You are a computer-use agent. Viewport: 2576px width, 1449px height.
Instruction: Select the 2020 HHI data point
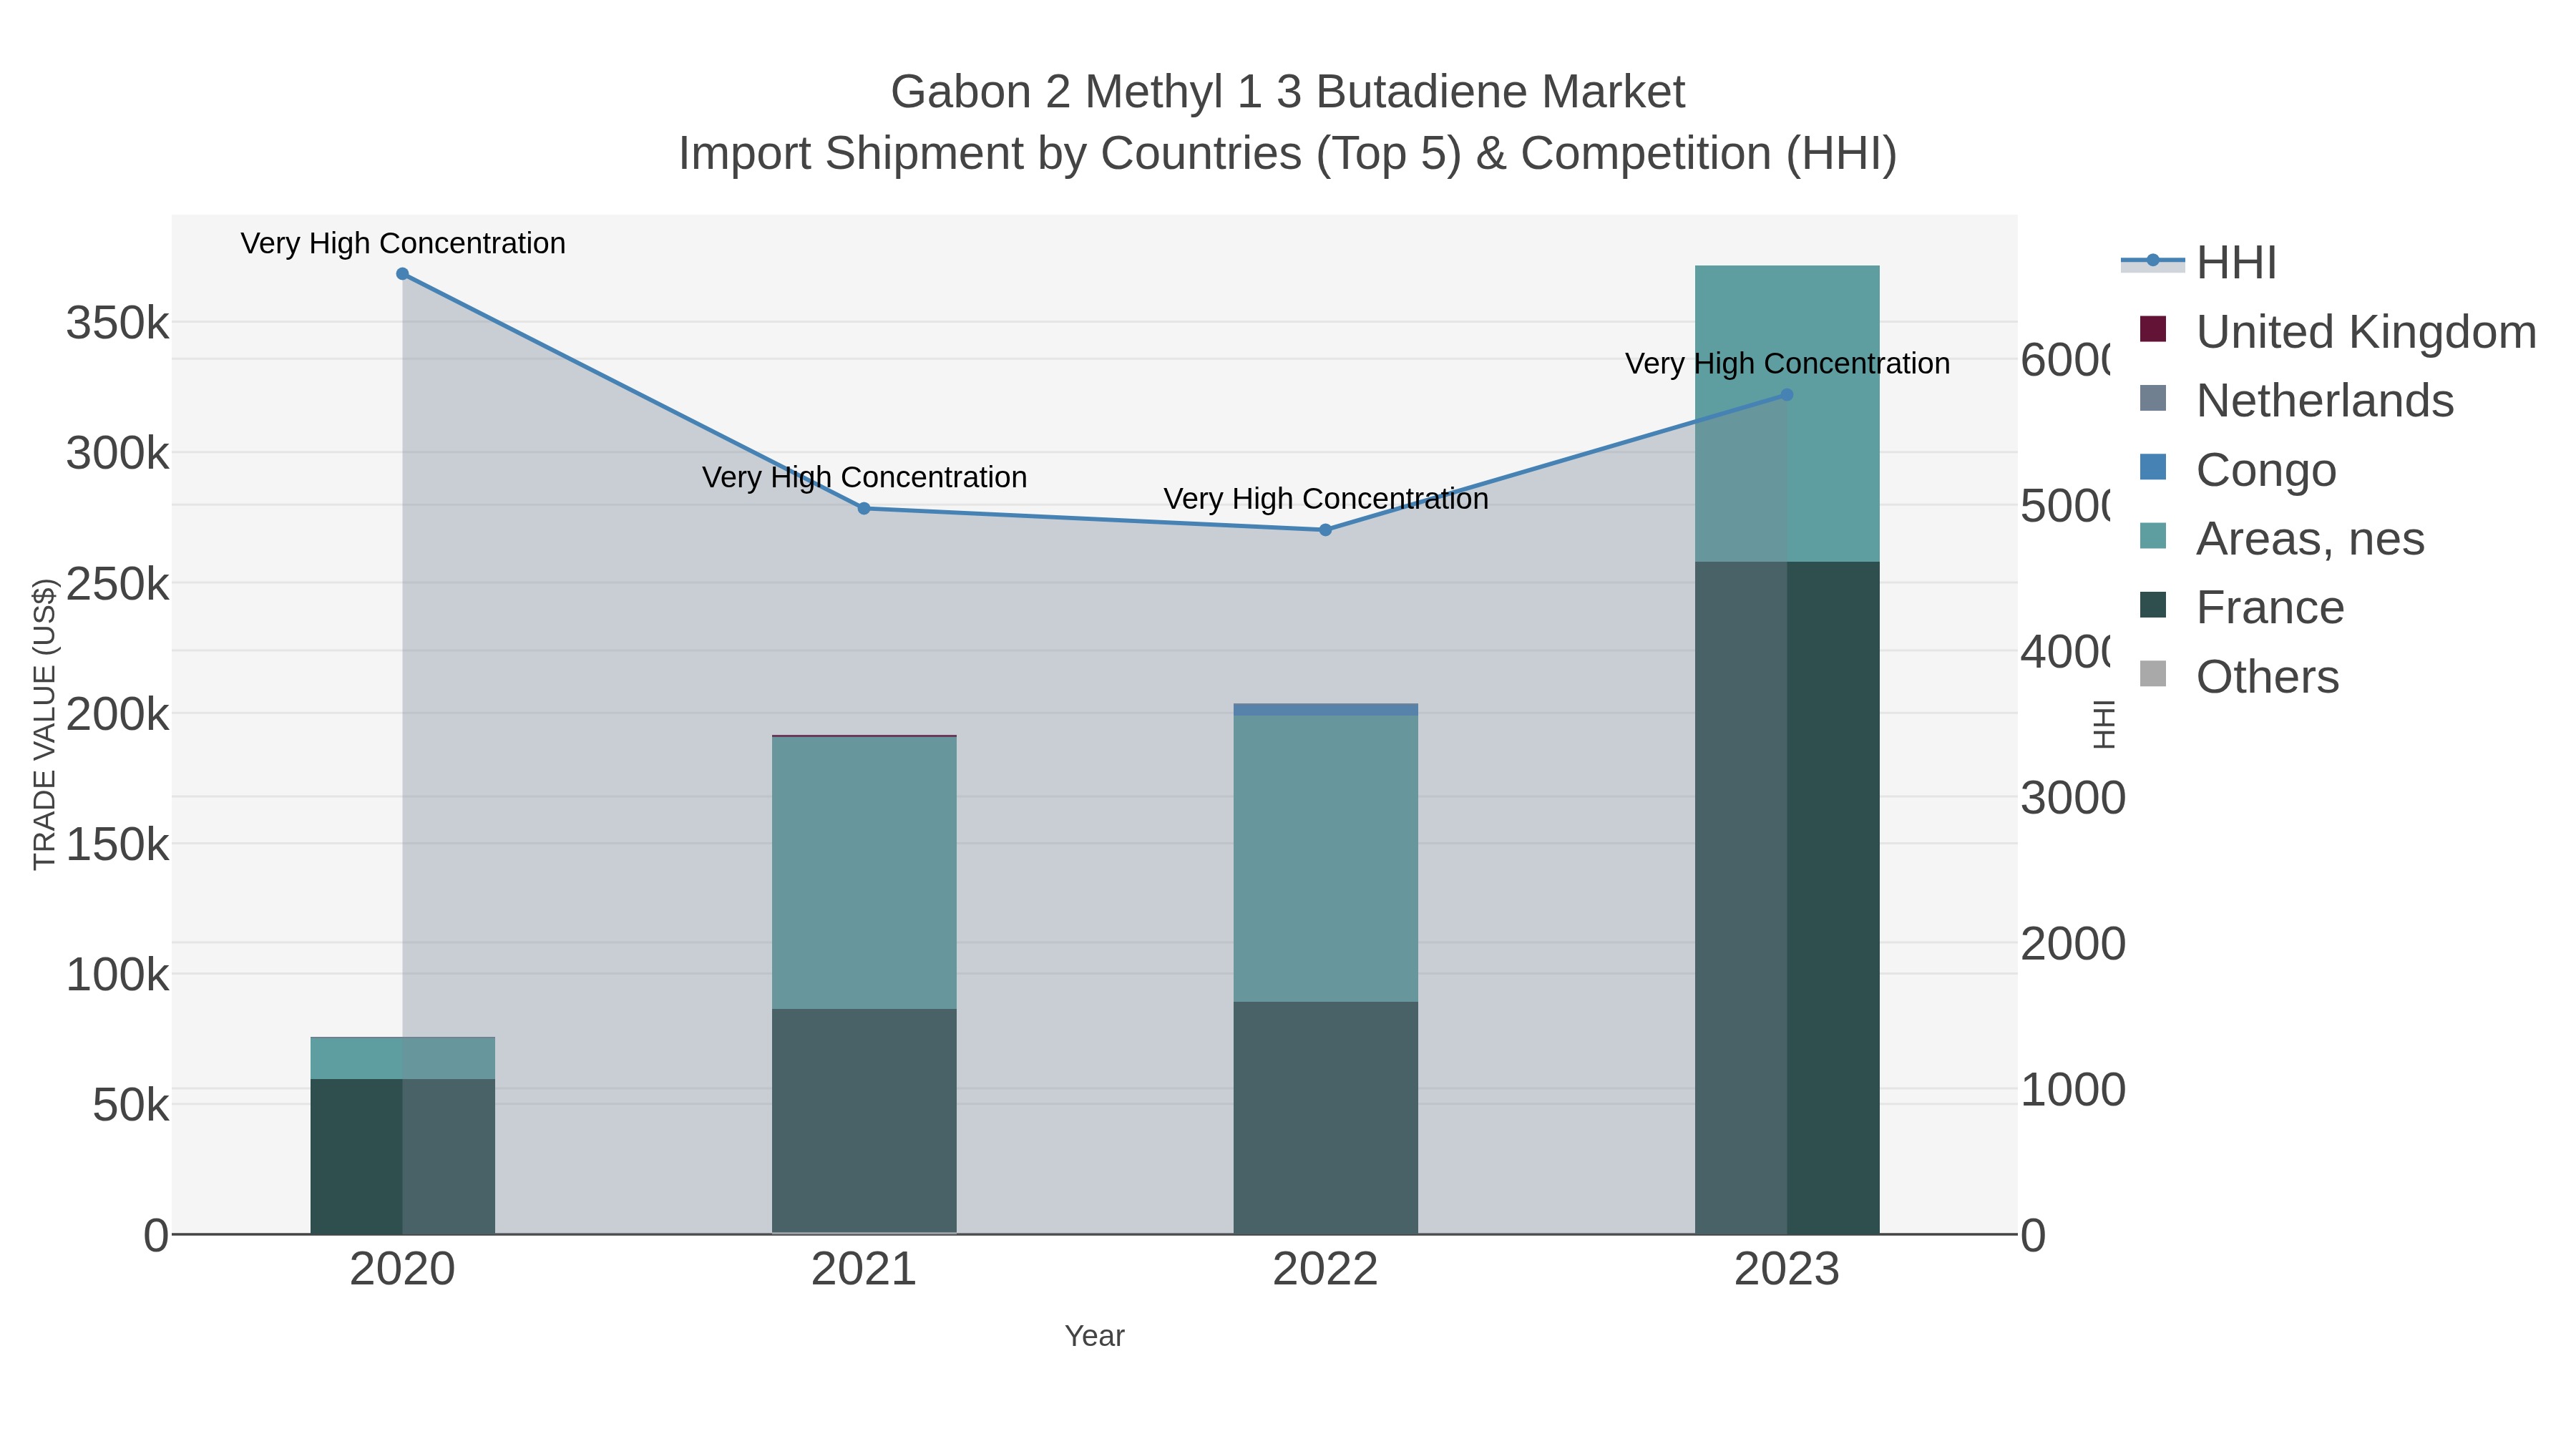[x=403, y=274]
